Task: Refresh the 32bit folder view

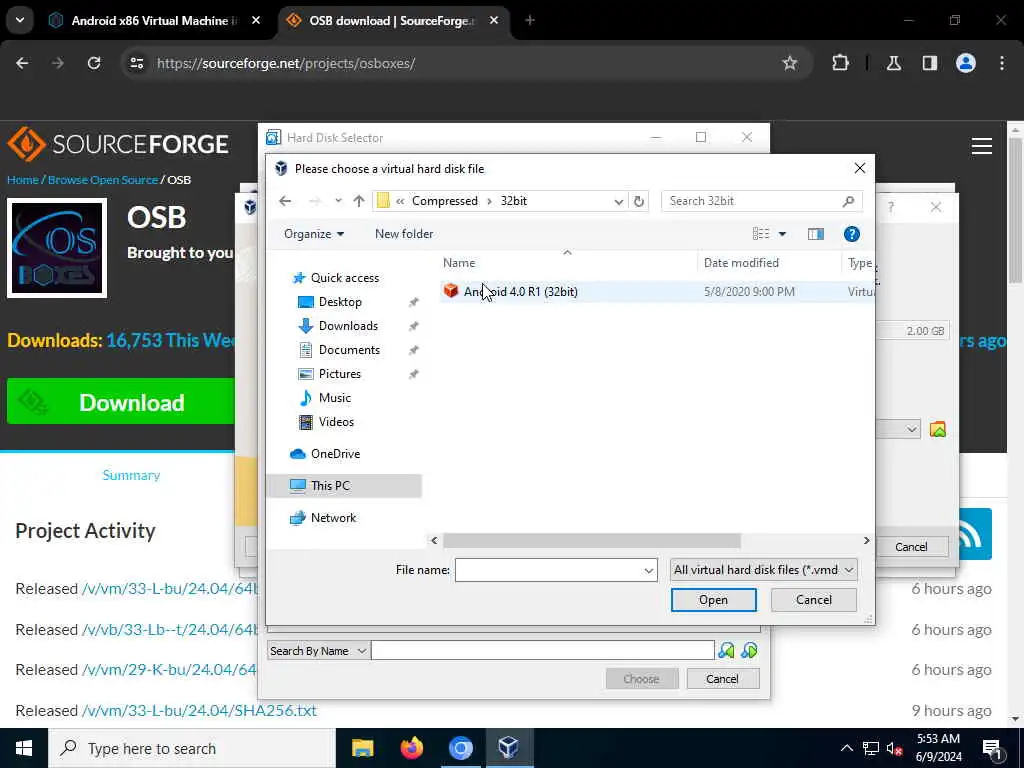Action: [639, 201]
